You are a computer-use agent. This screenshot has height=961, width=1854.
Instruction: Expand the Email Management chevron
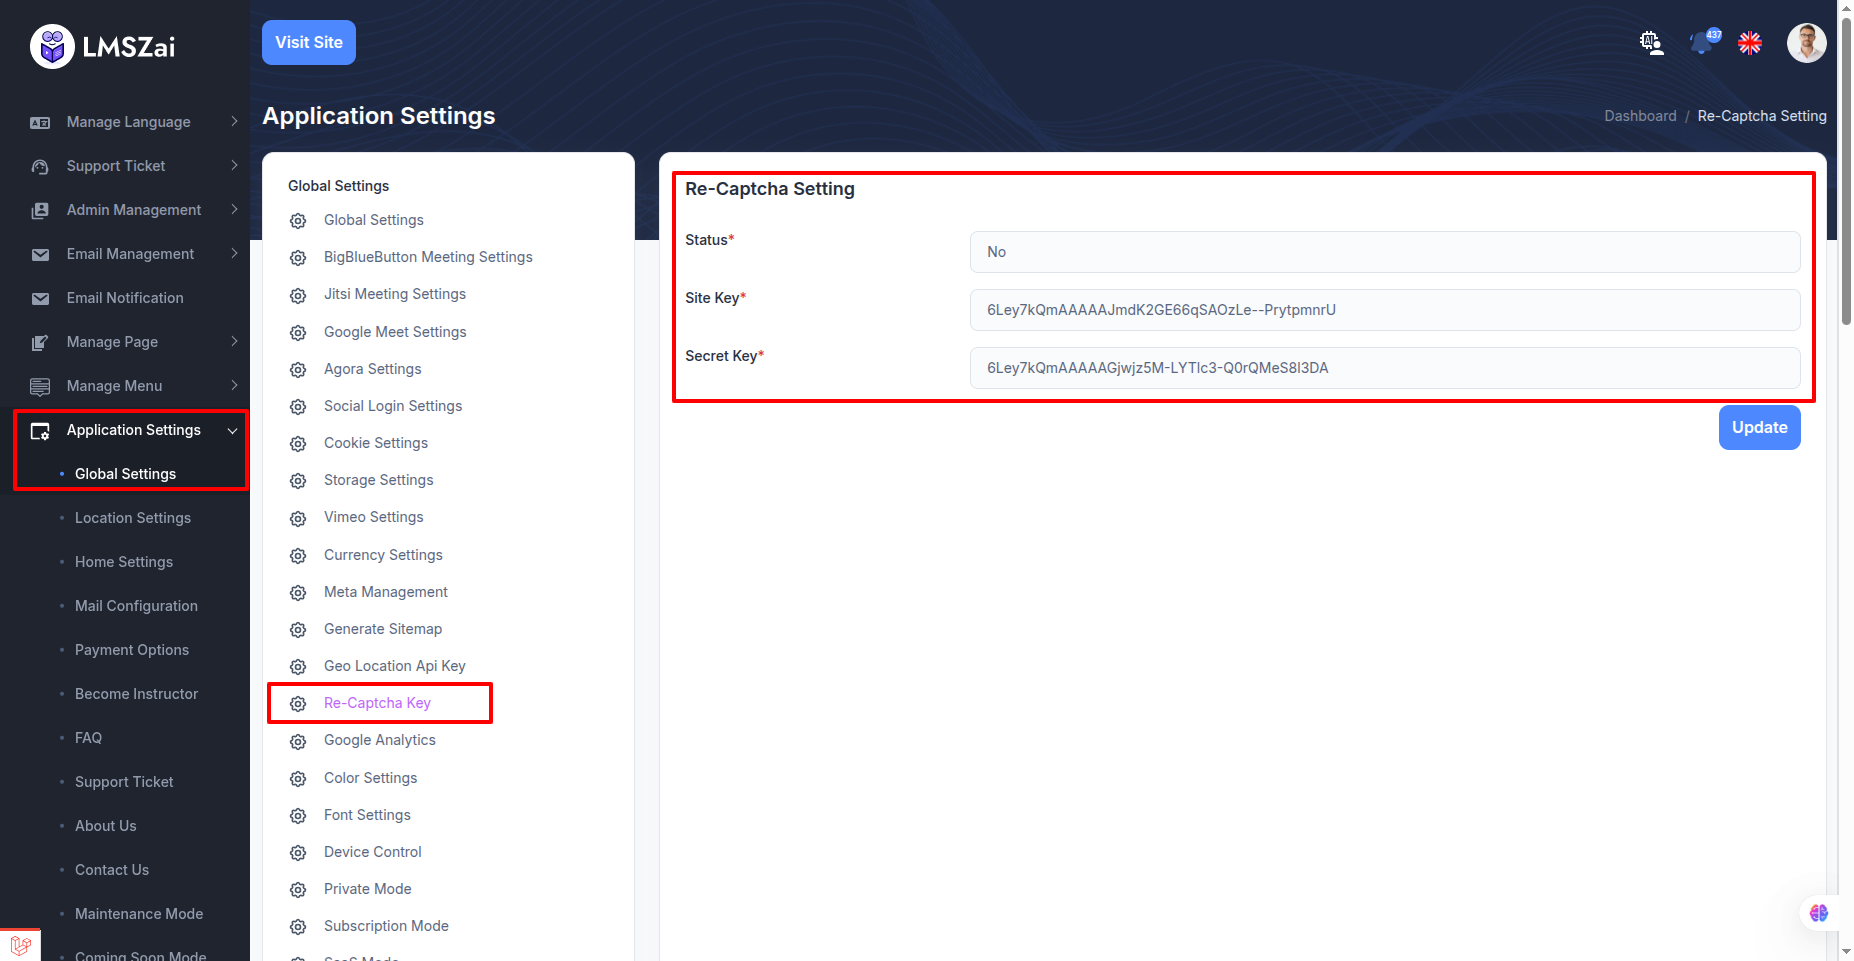pos(234,253)
